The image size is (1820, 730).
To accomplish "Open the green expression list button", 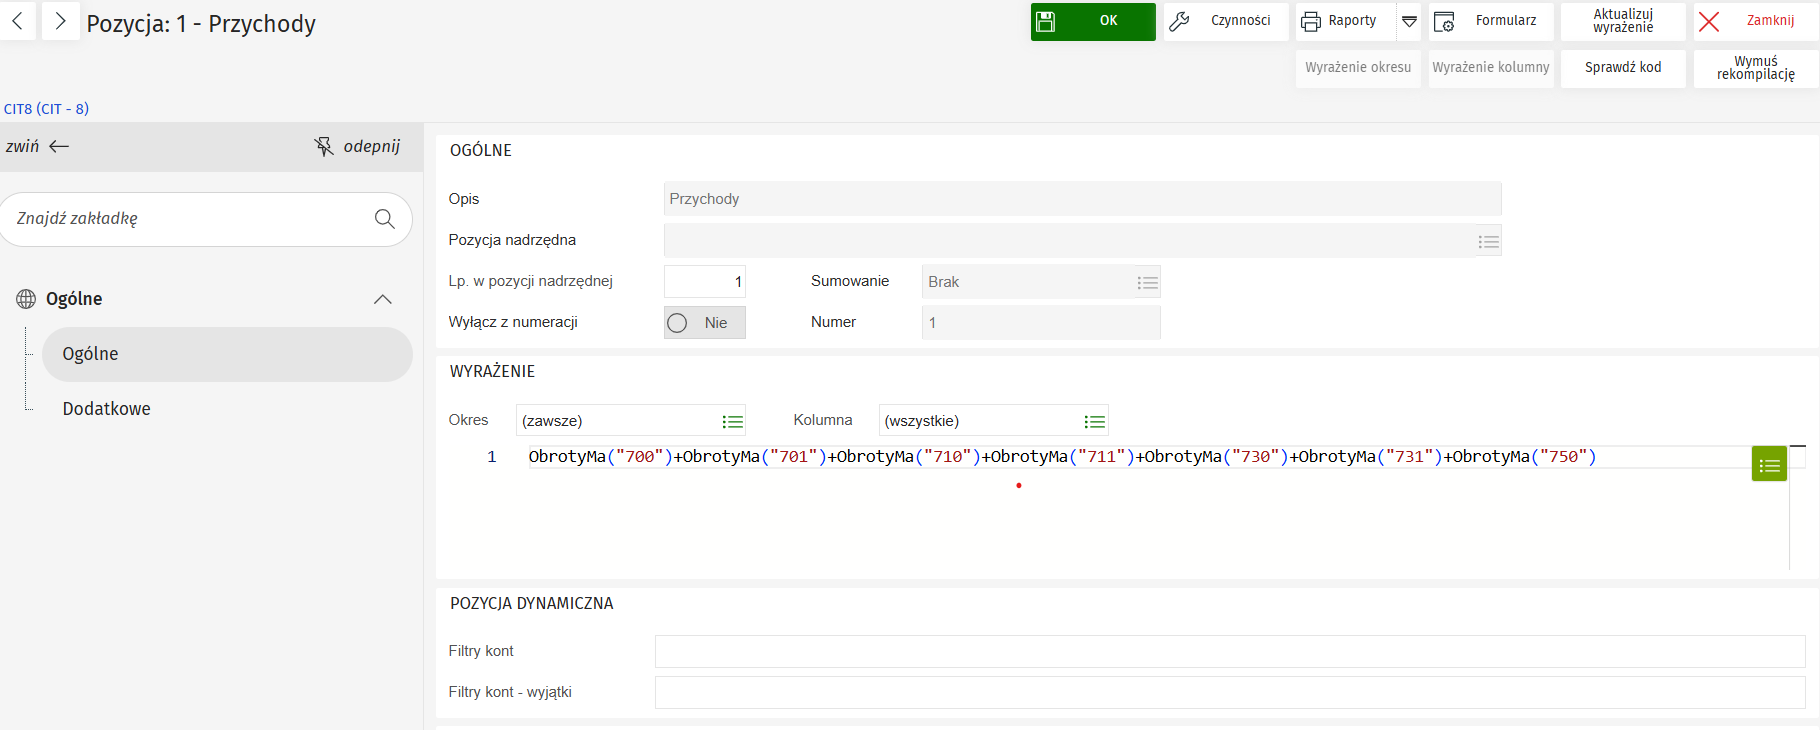I will coord(1769,465).
